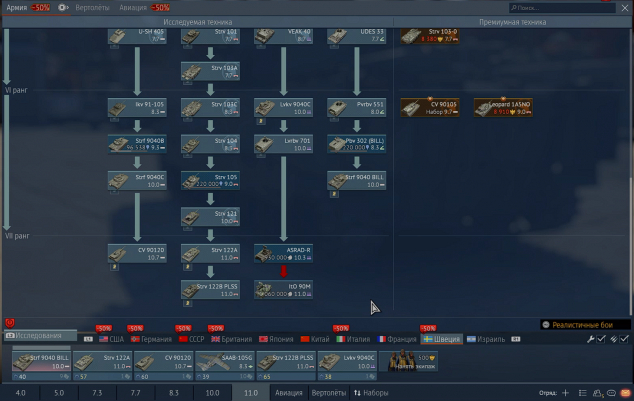Add a squad member with plus icon

click(x=566, y=393)
